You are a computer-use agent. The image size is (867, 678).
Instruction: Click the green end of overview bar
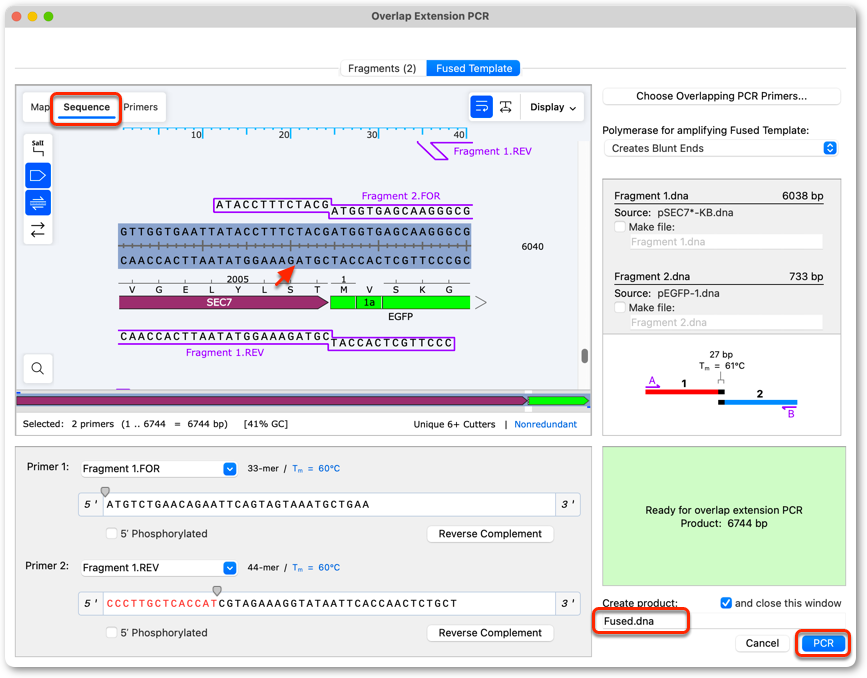(558, 400)
